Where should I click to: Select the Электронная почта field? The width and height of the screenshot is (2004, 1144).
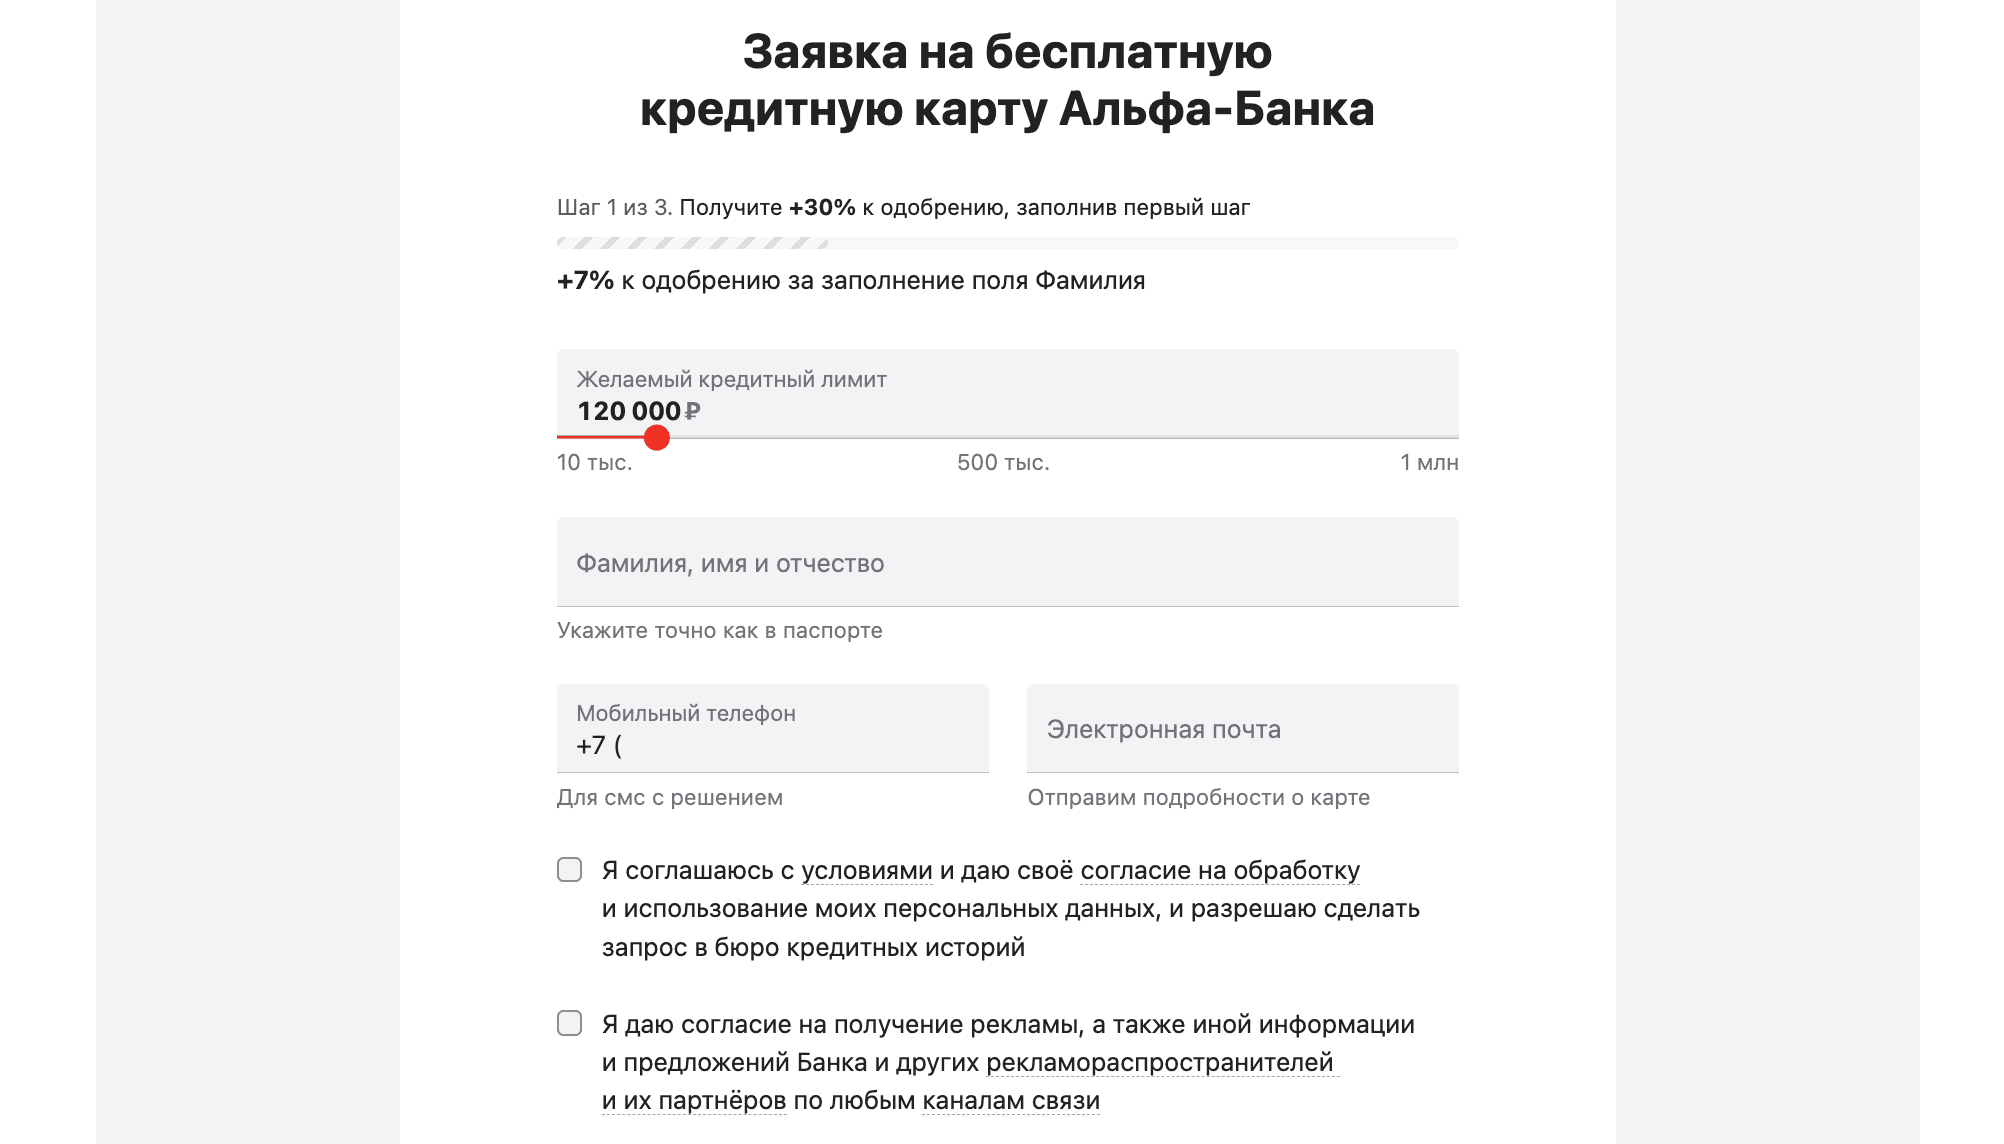1242,730
